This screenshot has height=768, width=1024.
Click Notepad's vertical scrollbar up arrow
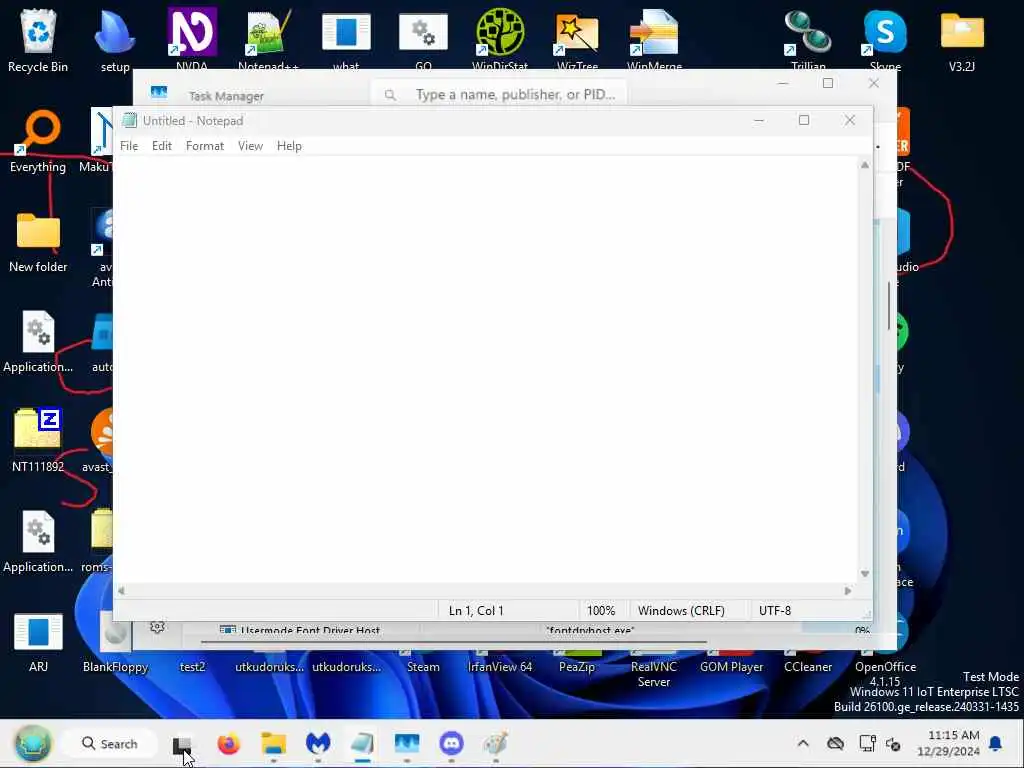click(x=865, y=165)
